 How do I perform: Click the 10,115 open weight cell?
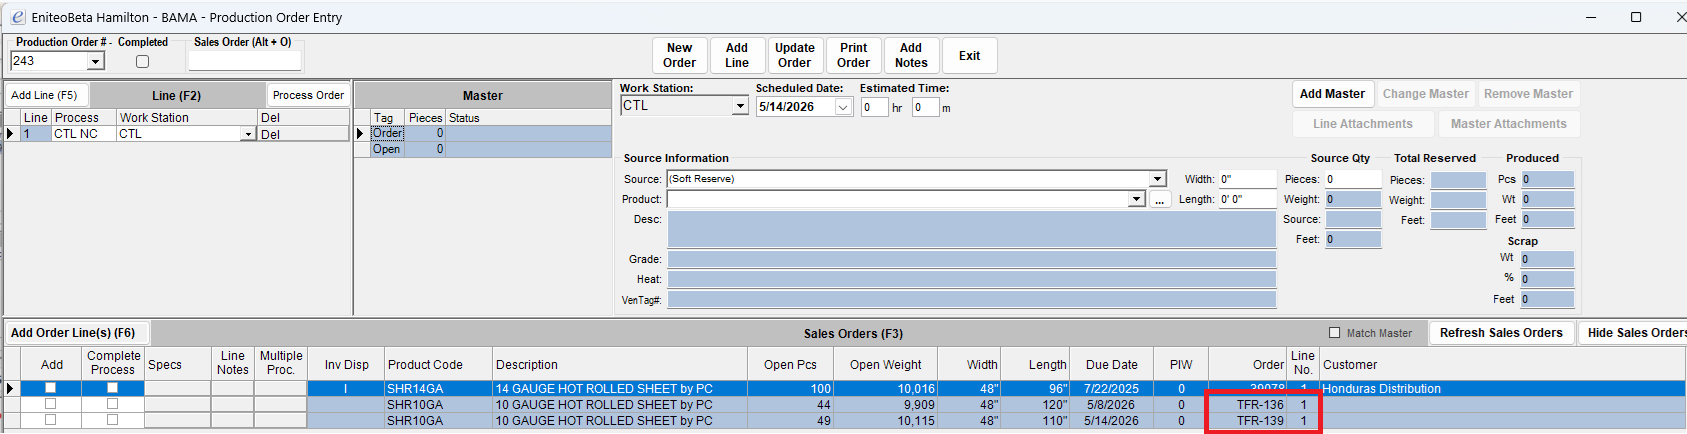[x=886, y=420]
